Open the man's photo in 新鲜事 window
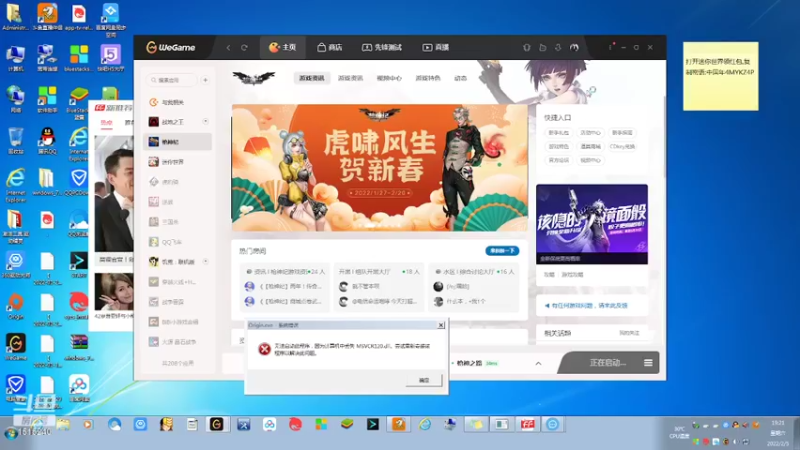 tap(114, 194)
